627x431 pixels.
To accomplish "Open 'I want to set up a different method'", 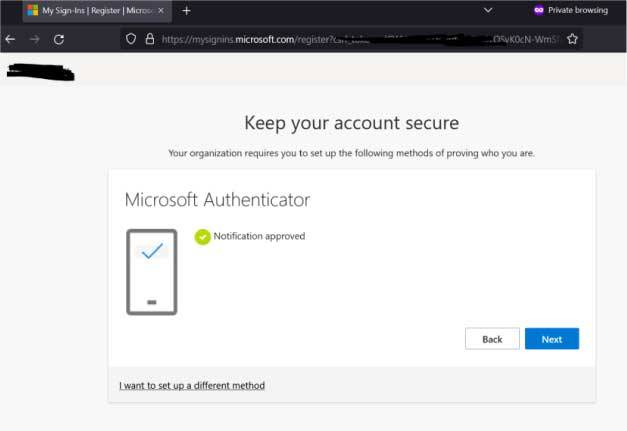I will pyautogui.click(x=192, y=385).
